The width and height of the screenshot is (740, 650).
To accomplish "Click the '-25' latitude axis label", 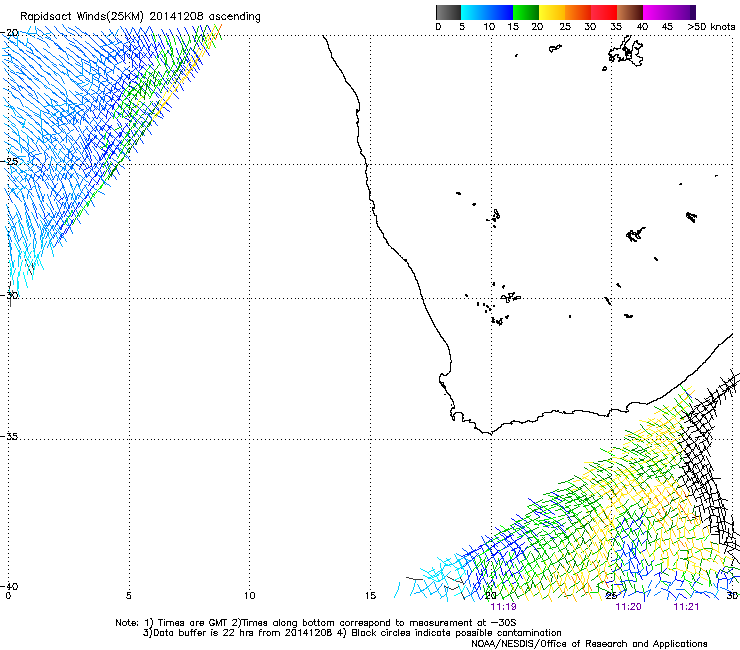I will 10,161.
